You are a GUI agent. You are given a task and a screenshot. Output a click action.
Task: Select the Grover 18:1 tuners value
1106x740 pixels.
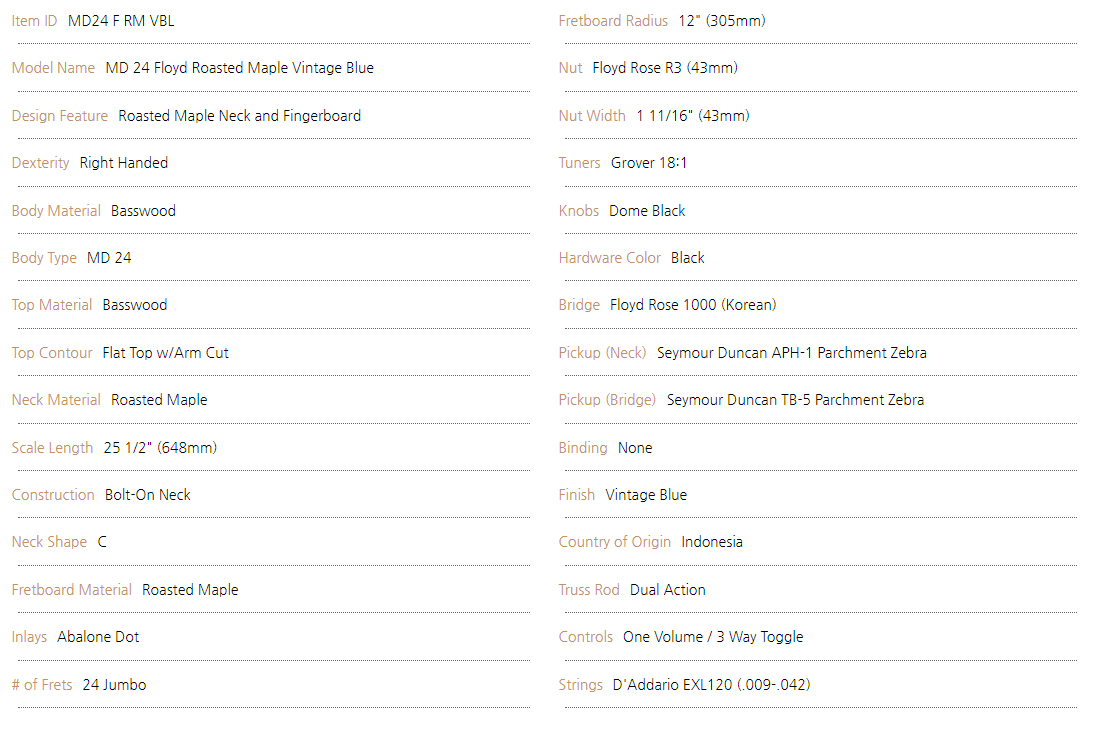649,163
